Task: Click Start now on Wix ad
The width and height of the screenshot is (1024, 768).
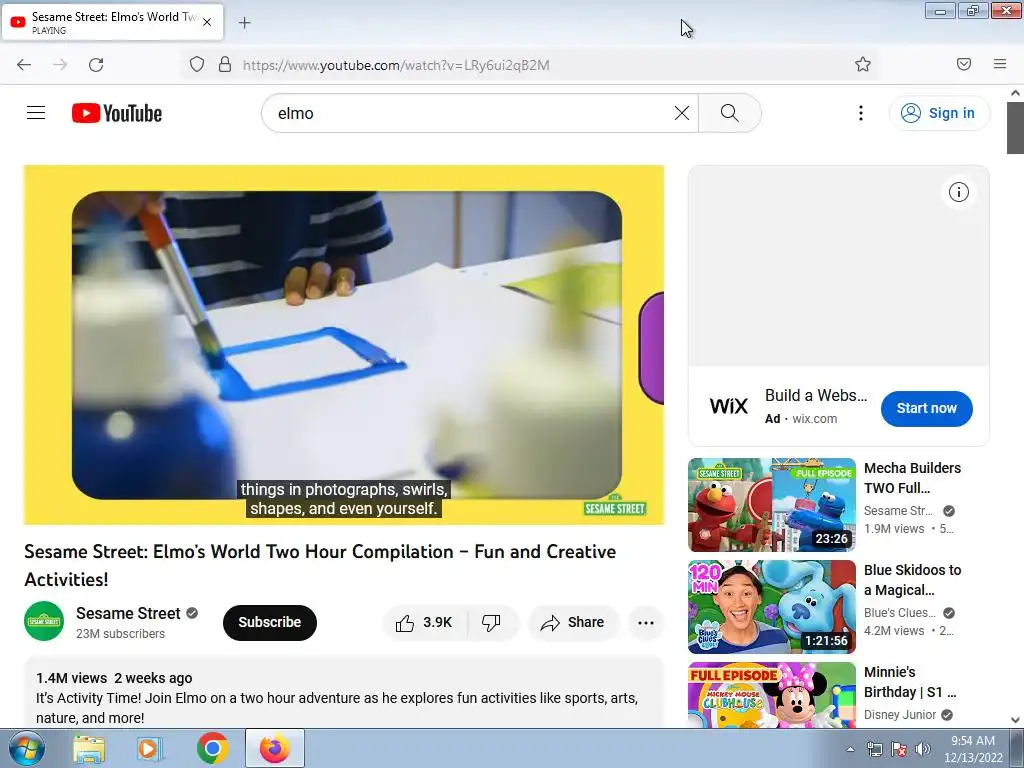Action: pos(927,408)
